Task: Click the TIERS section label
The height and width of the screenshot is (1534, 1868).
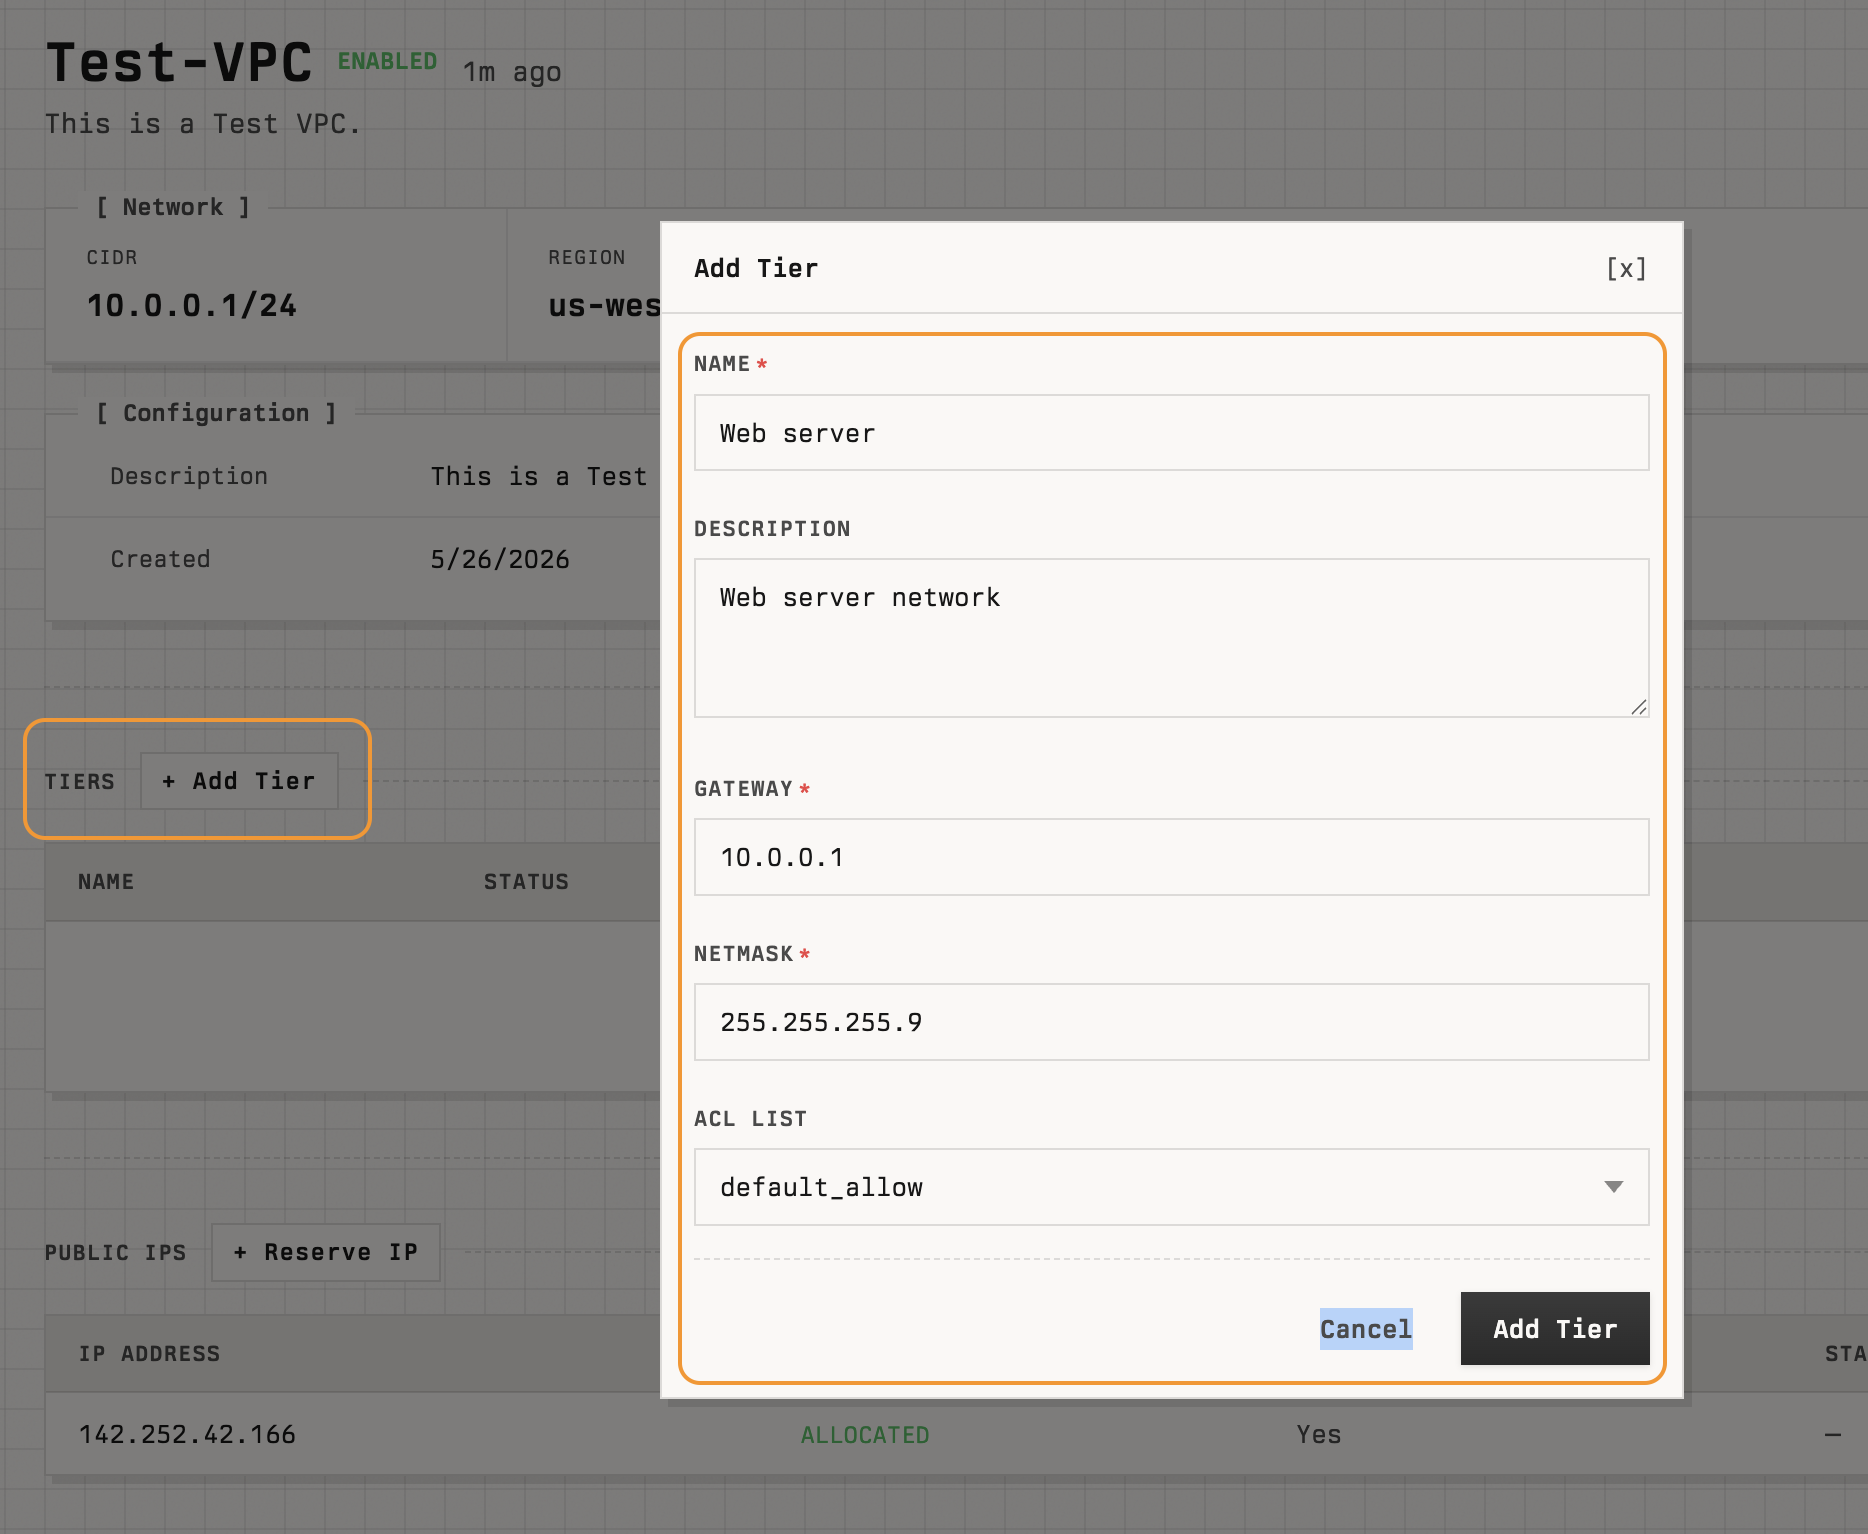Action: [x=80, y=782]
